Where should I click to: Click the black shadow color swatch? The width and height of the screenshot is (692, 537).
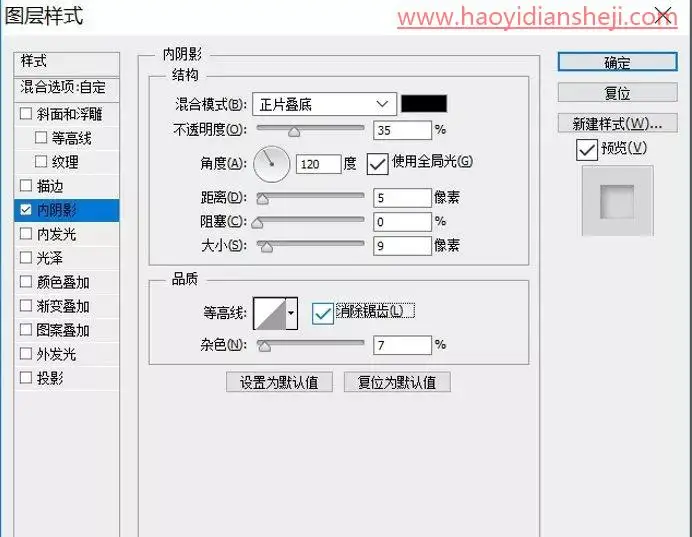424,104
